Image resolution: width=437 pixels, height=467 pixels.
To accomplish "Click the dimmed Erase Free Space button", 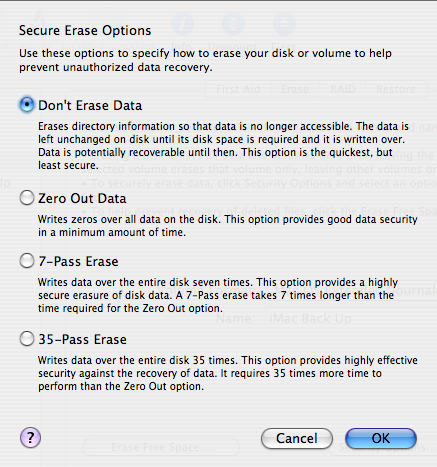I will tap(161, 447).
